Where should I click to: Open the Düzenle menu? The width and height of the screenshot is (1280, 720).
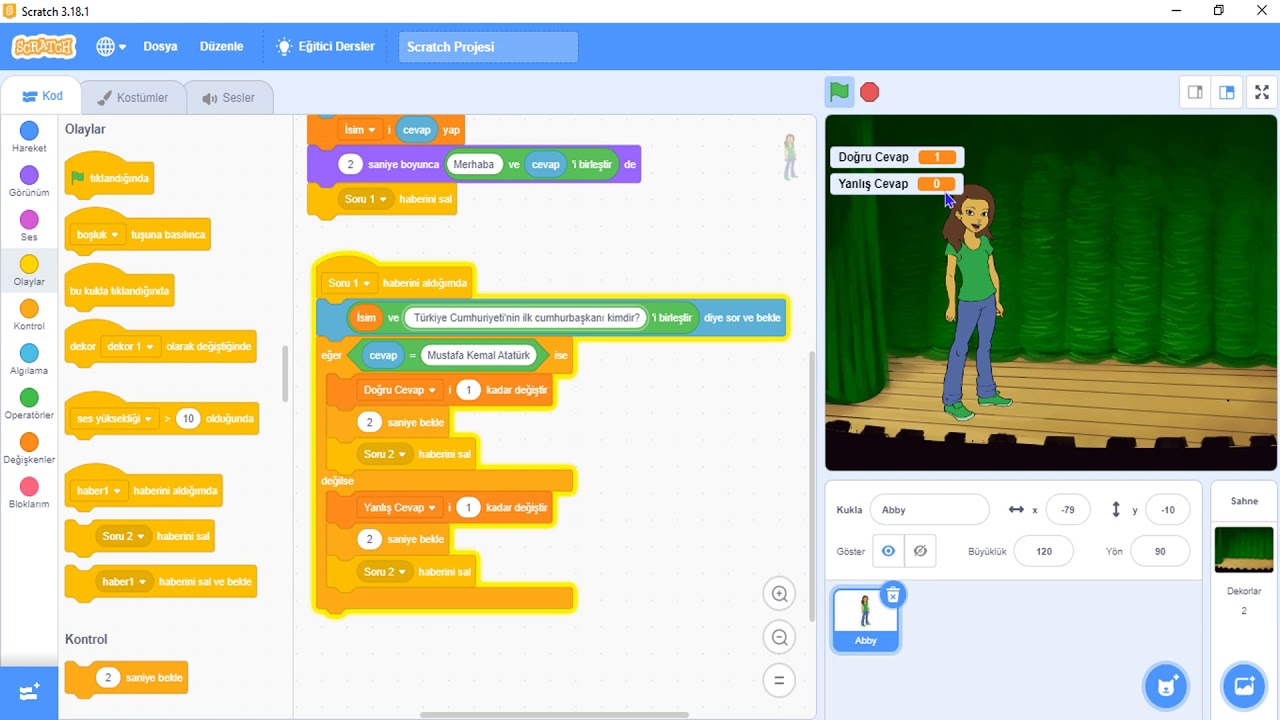221,47
